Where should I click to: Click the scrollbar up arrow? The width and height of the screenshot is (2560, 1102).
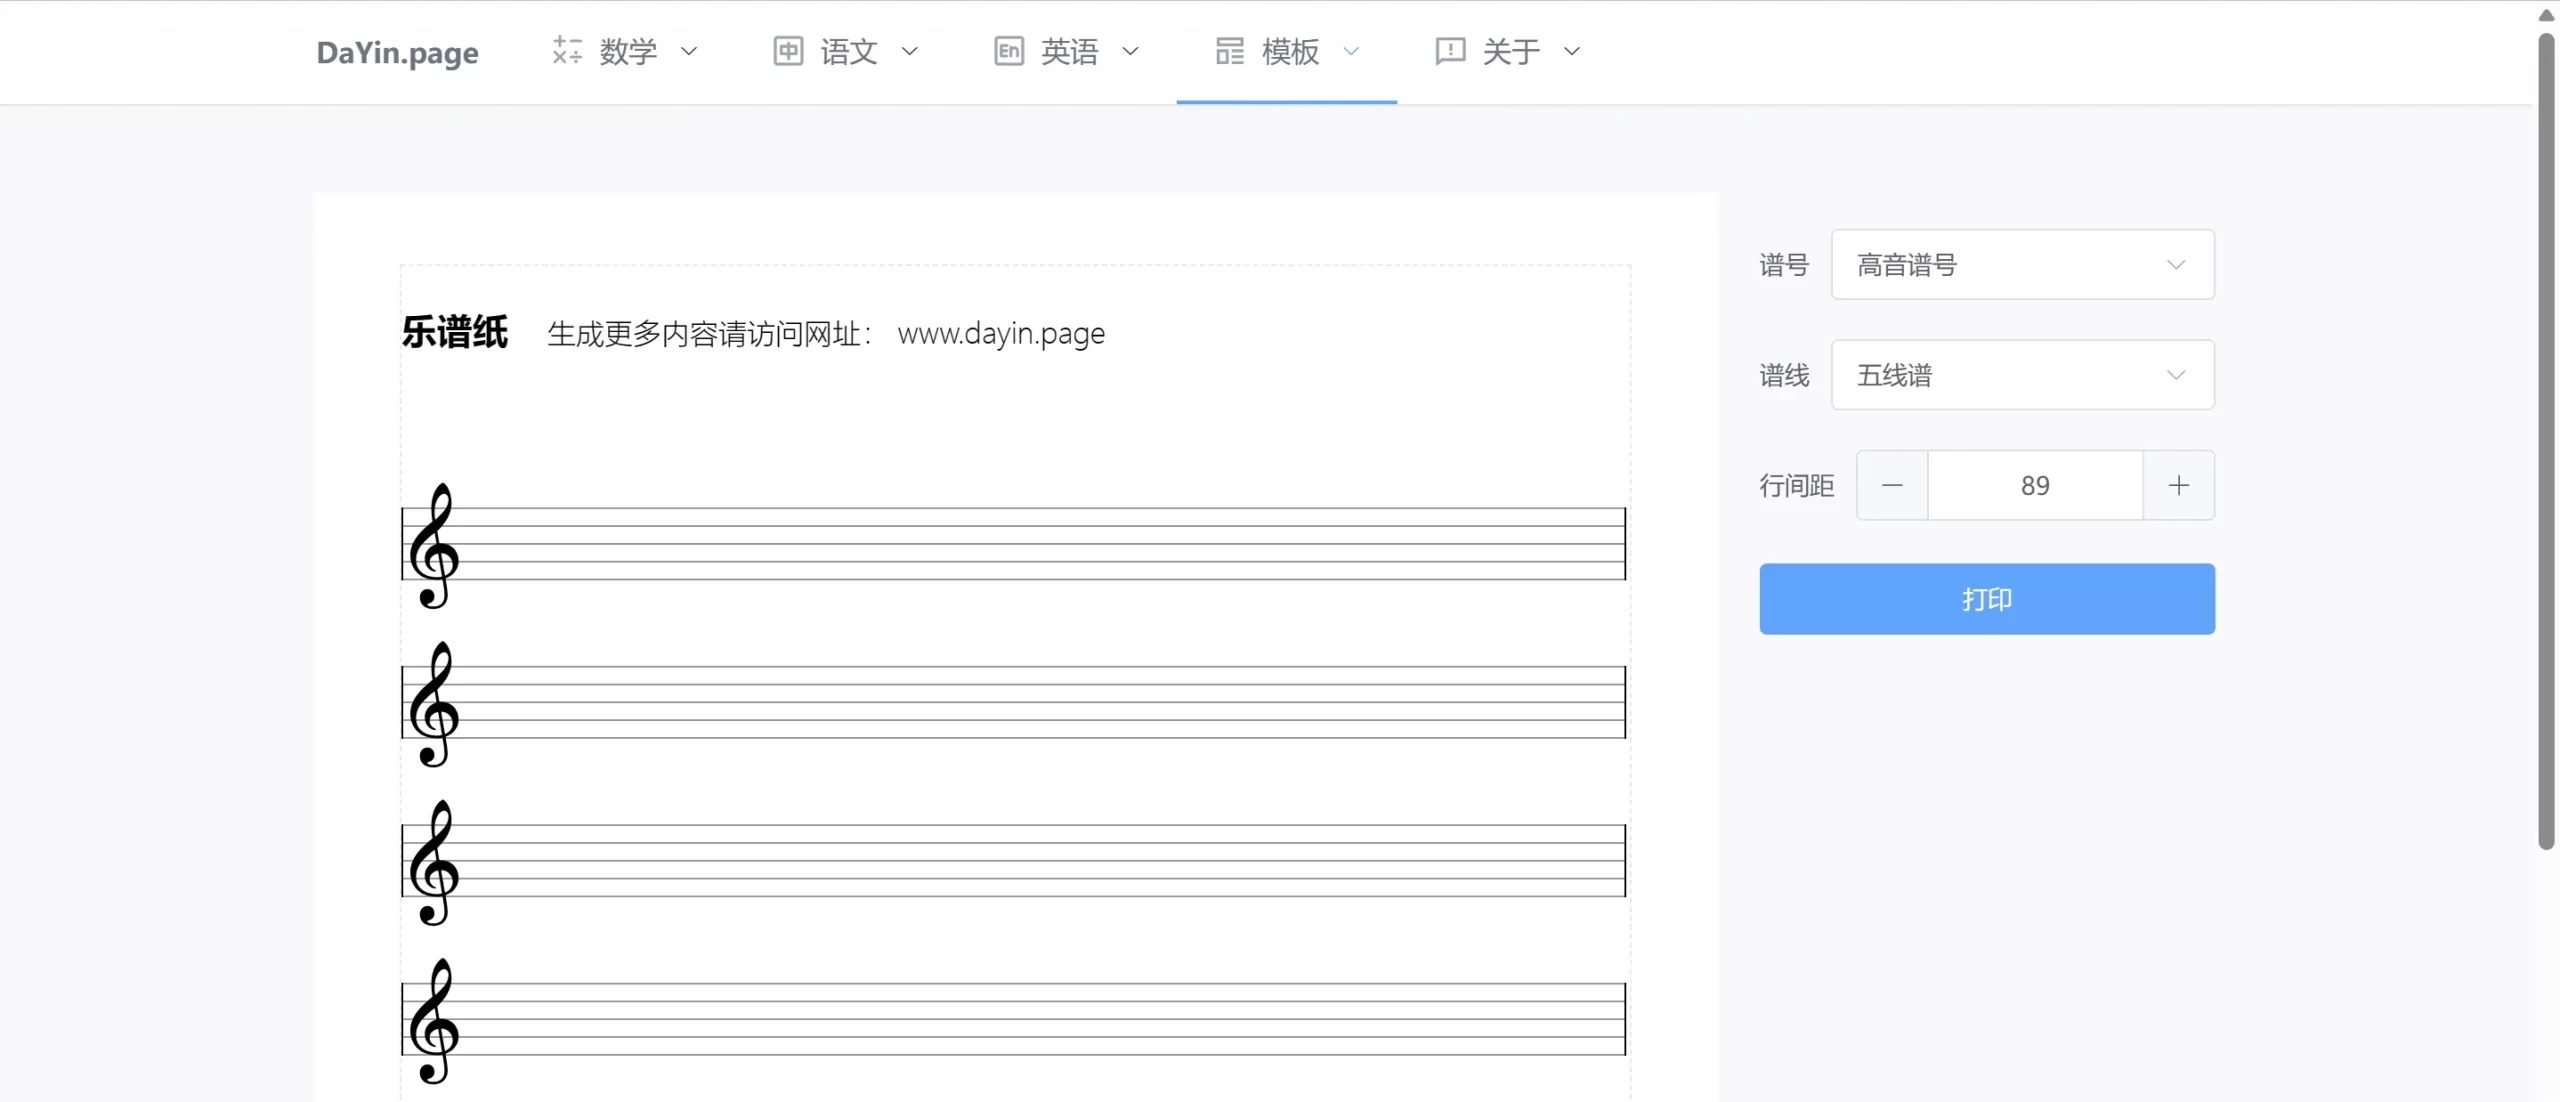tap(2546, 14)
